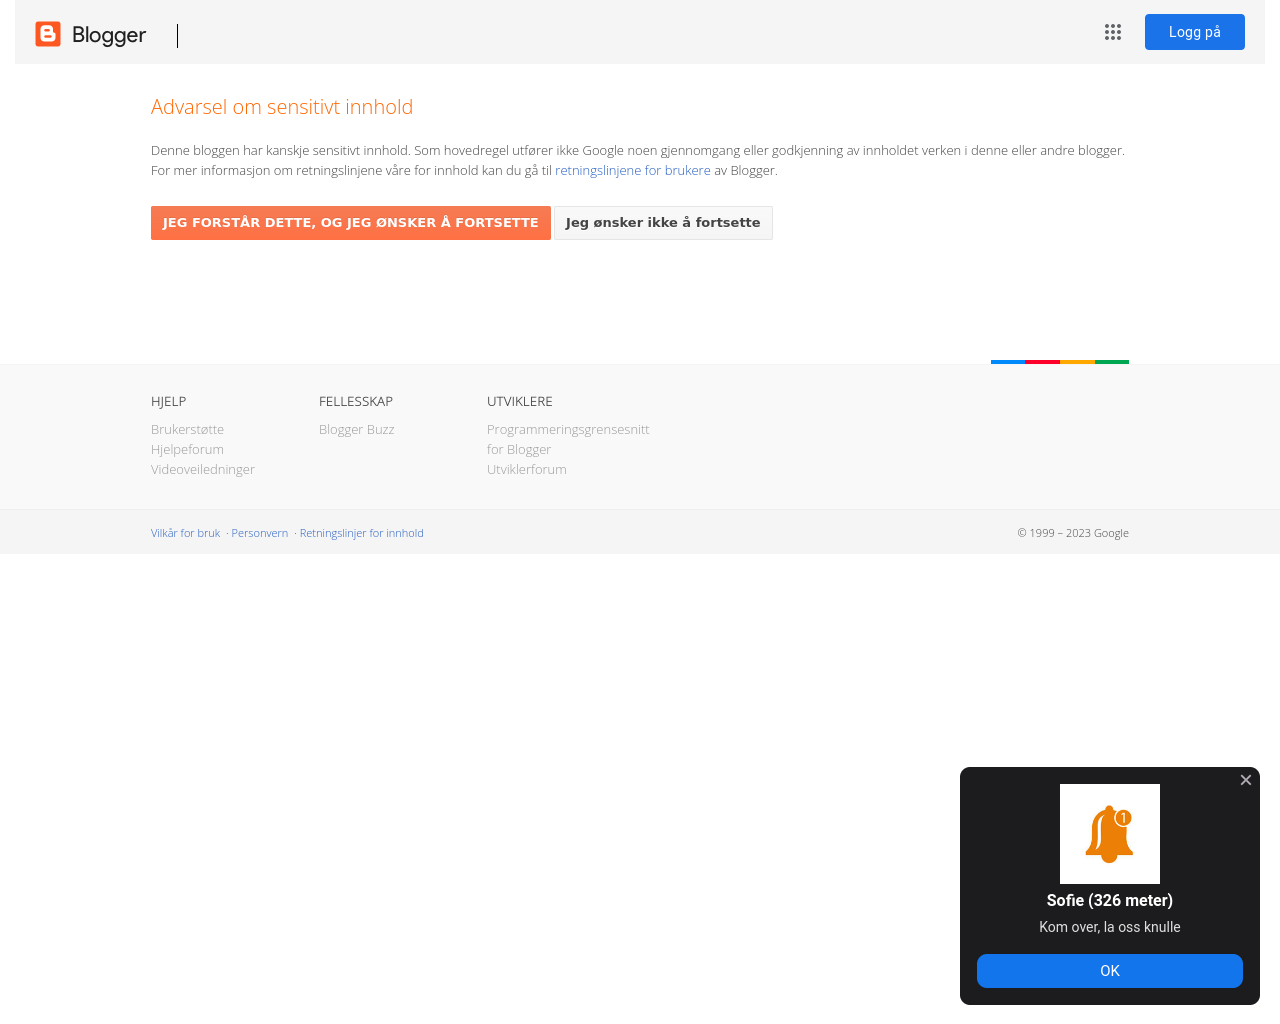Screen dimensions: 1280x1024
Task: Open 'Programmeringsgrensesnitt for Blogger' link
Action: tap(568, 439)
